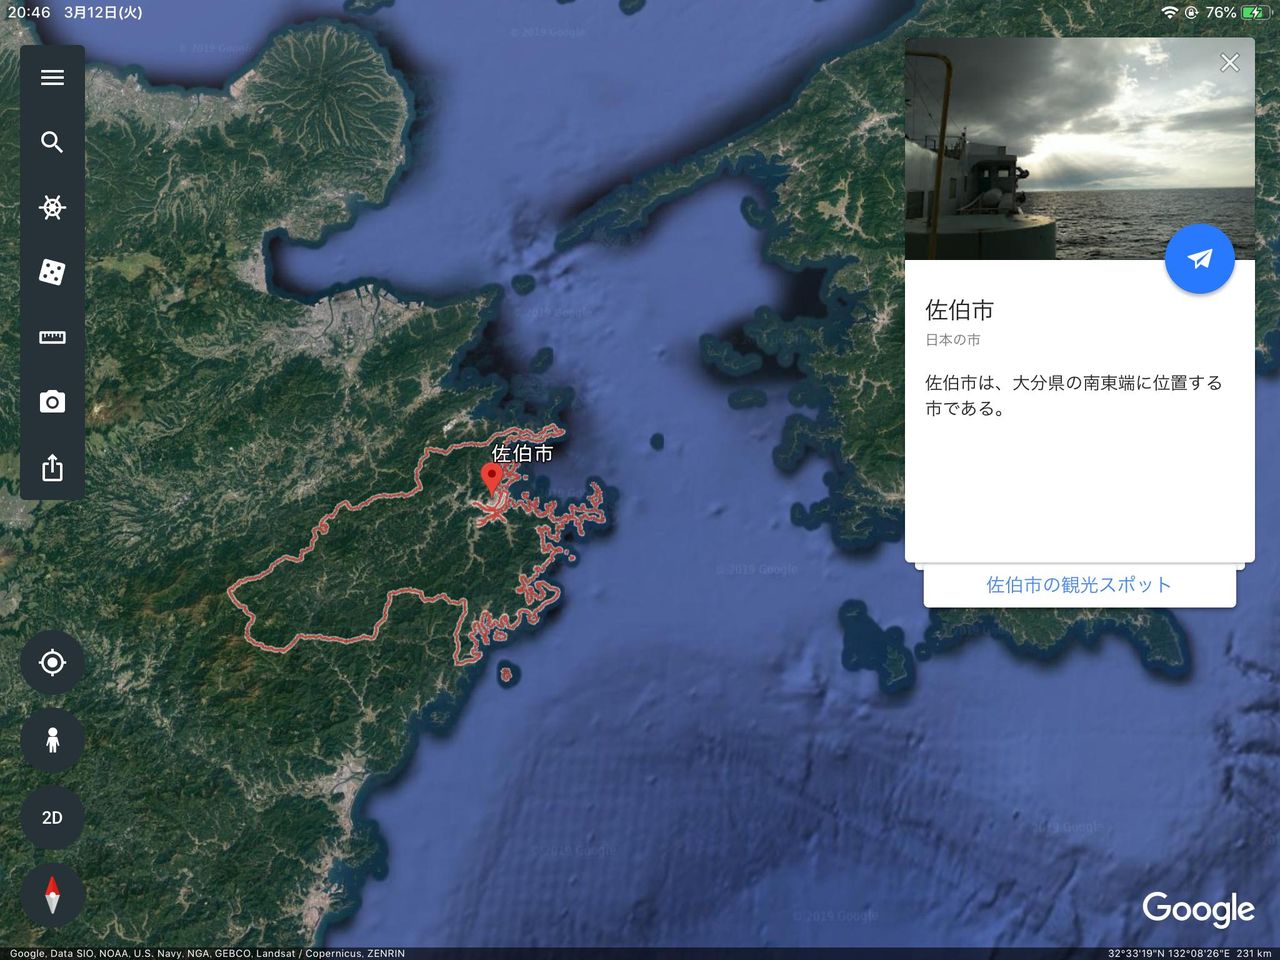The width and height of the screenshot is (1280, 960).
Task: Tap the I'm Feeling Lucky dice
Action: 52,272
